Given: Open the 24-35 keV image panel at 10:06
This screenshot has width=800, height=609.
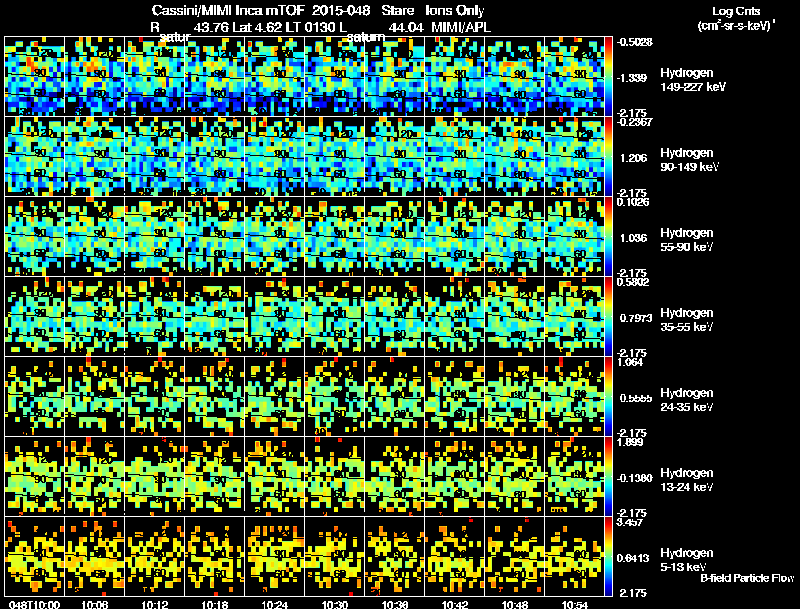Looking at the screenshot, I should (94, 397).
